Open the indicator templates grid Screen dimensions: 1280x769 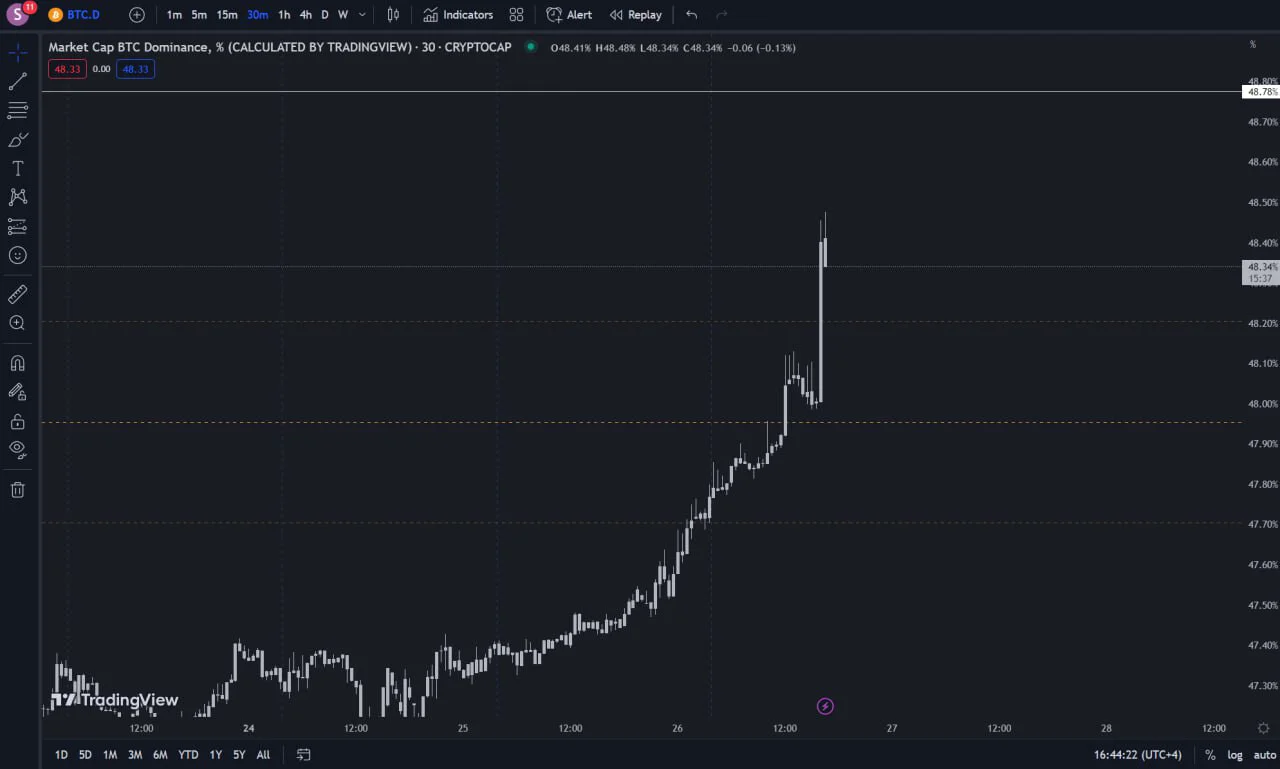[516, 15]
